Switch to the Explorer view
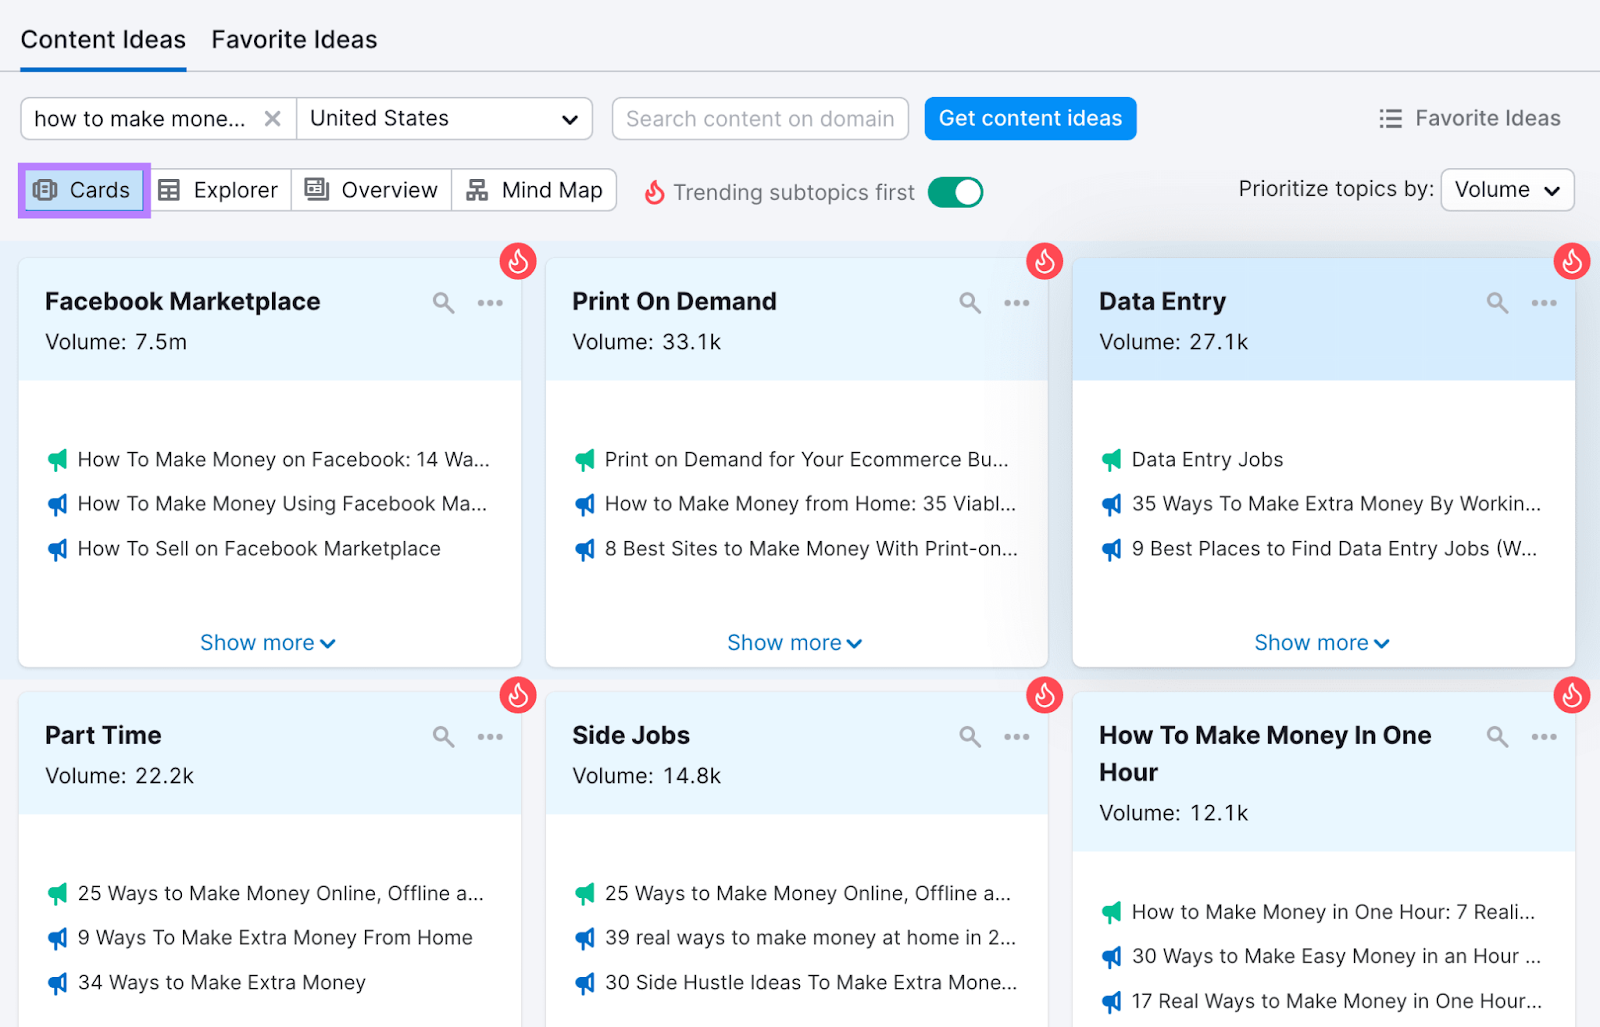The height and width of the screenshot is (1027, 1600). (219, 189)
